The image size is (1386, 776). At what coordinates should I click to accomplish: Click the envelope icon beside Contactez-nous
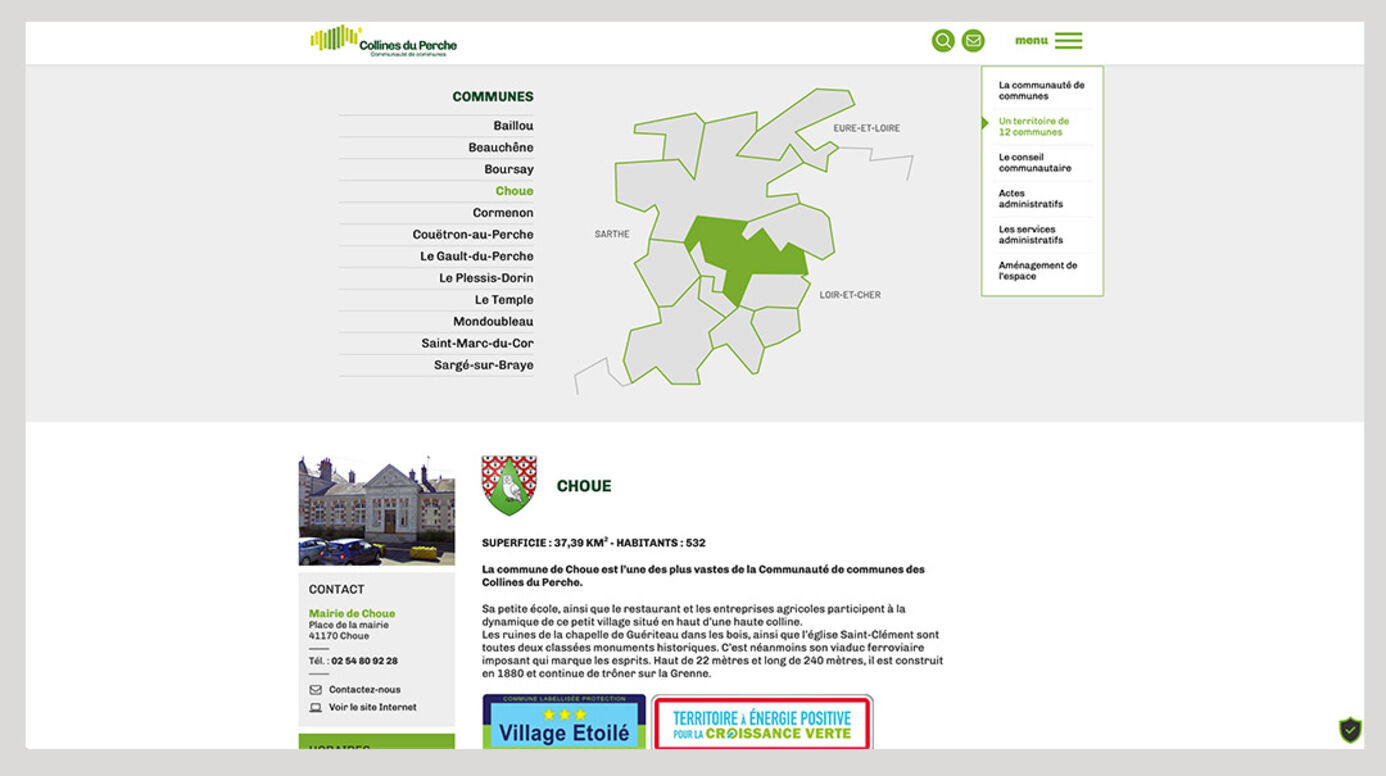tap(316, 690)
